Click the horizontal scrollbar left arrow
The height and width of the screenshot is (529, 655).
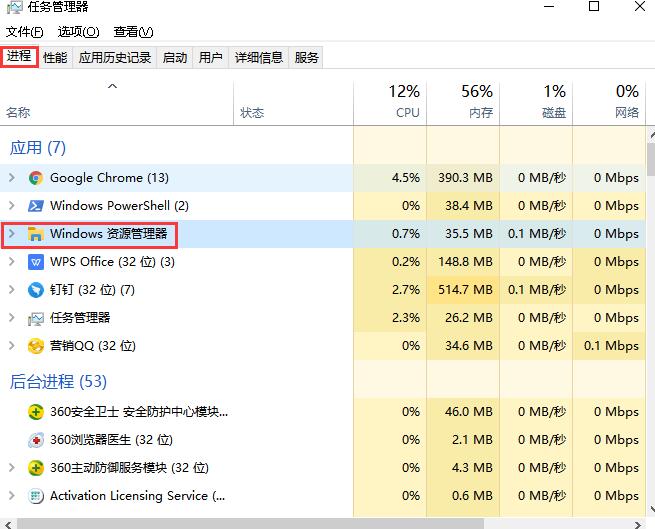coord(8,524)
